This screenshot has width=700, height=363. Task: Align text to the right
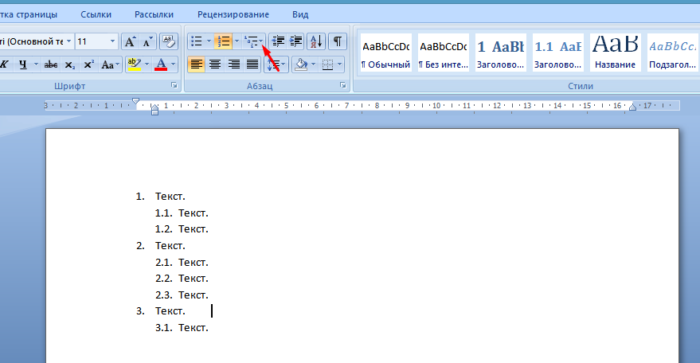(x=233, y=65)
